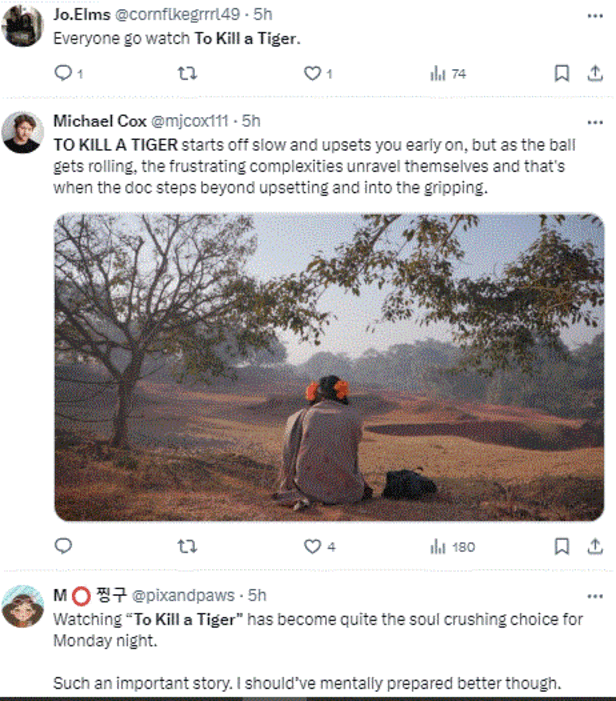Like Jo.Elms tweet

(x=313, y=73)
